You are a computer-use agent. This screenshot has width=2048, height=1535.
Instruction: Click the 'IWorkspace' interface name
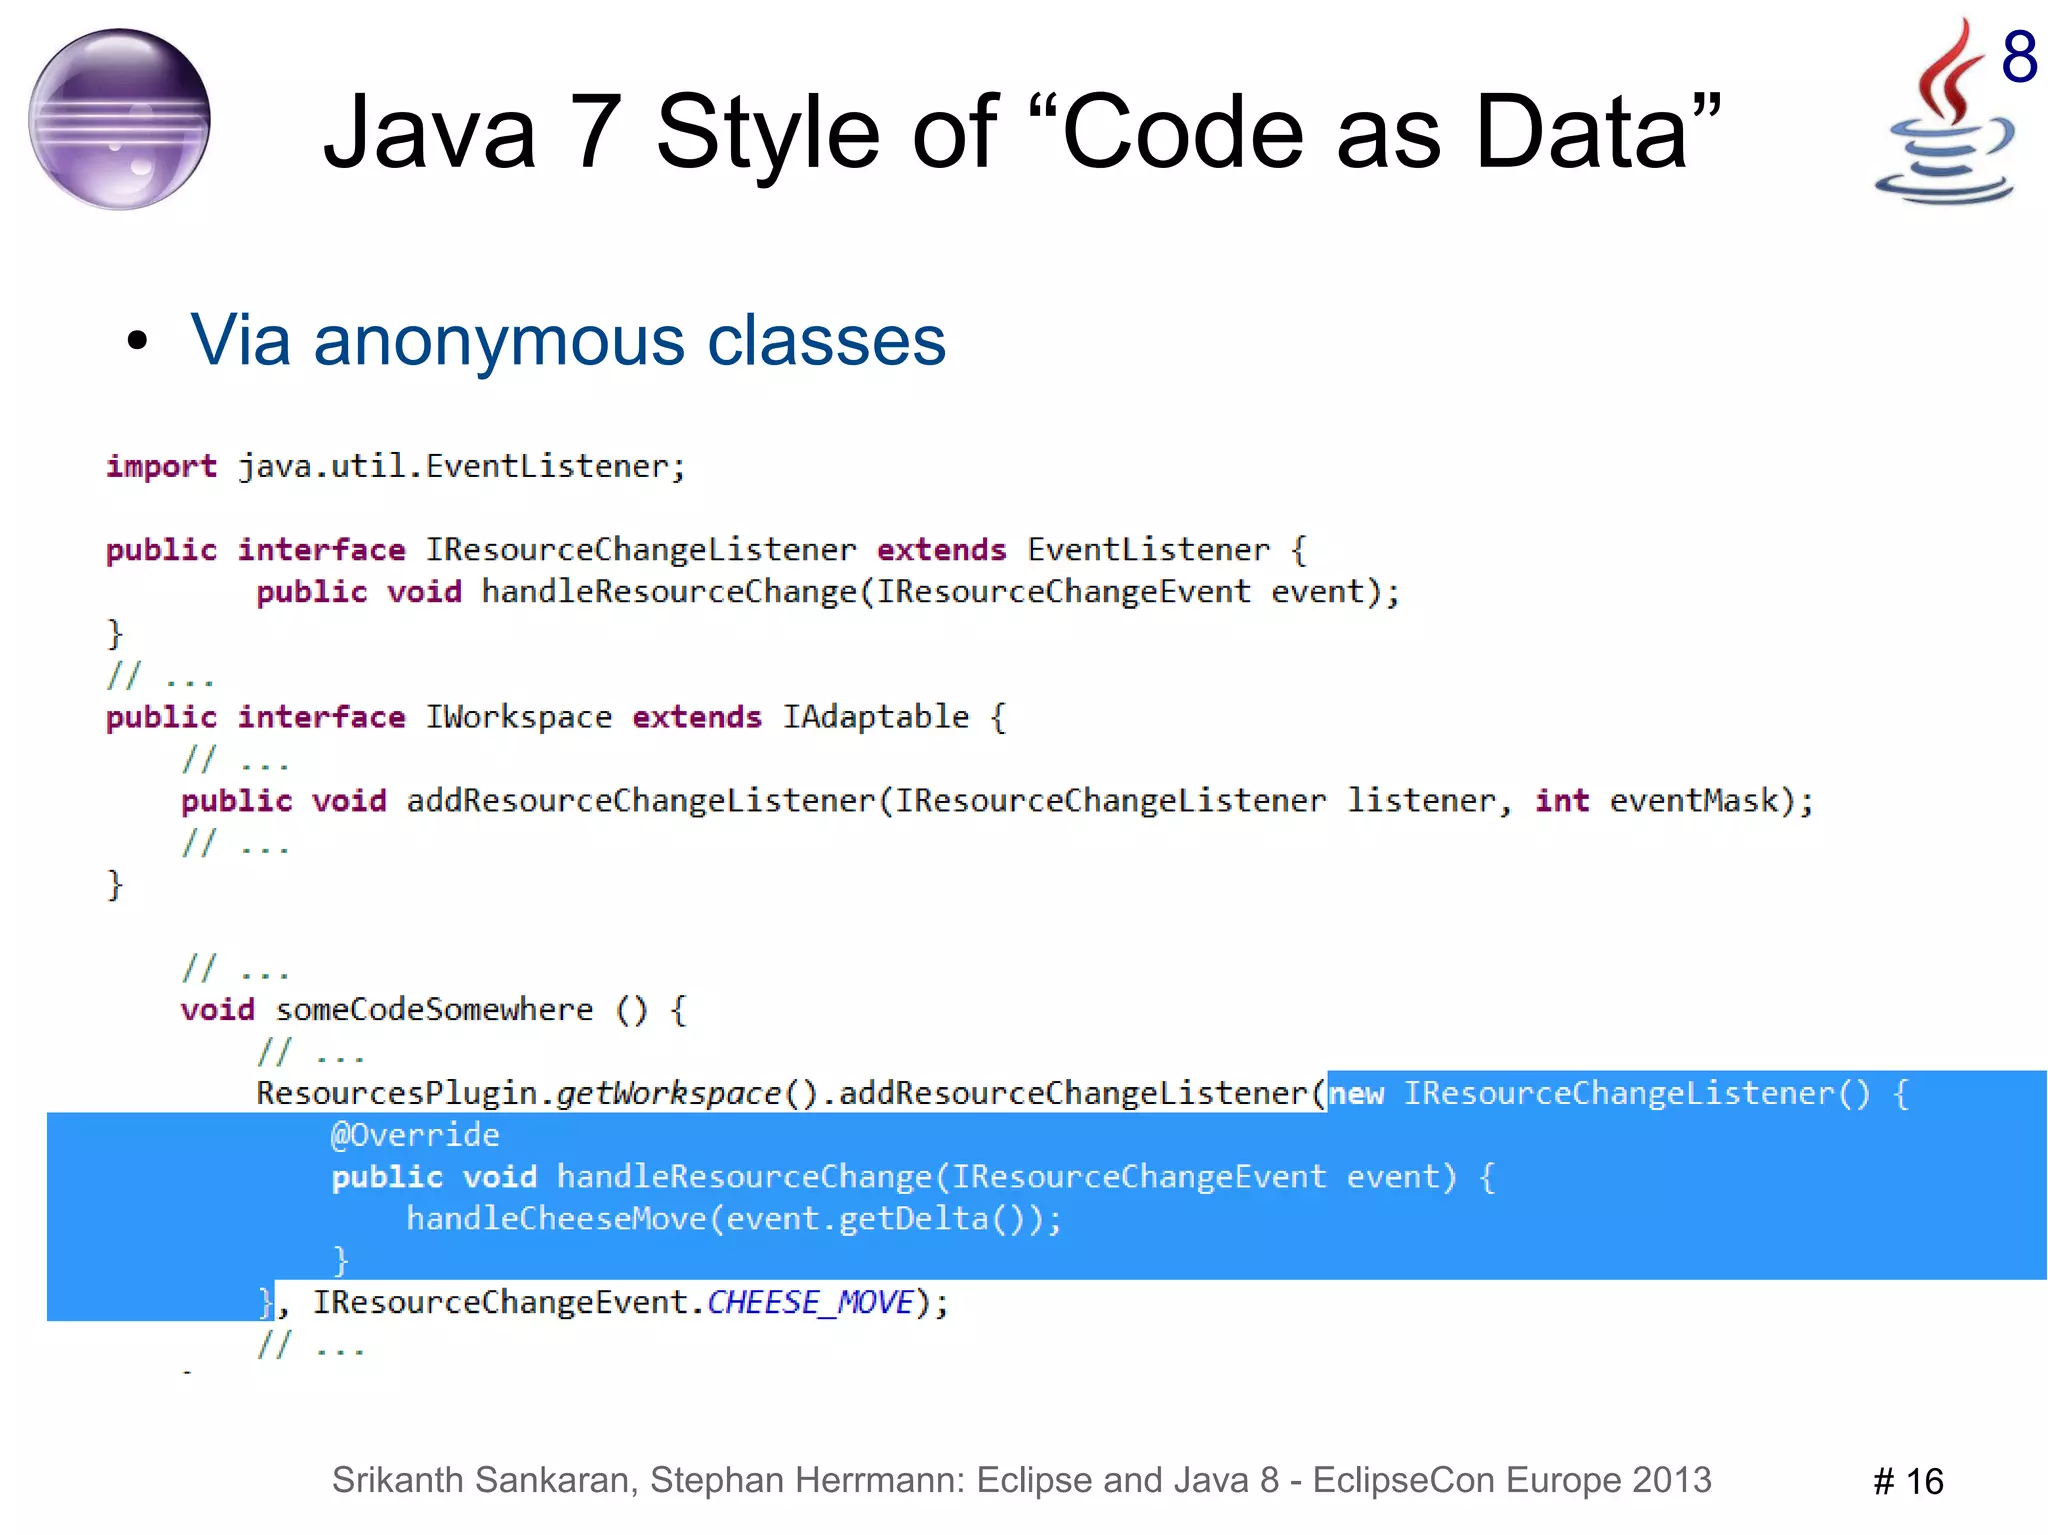(x=518, y=717)
